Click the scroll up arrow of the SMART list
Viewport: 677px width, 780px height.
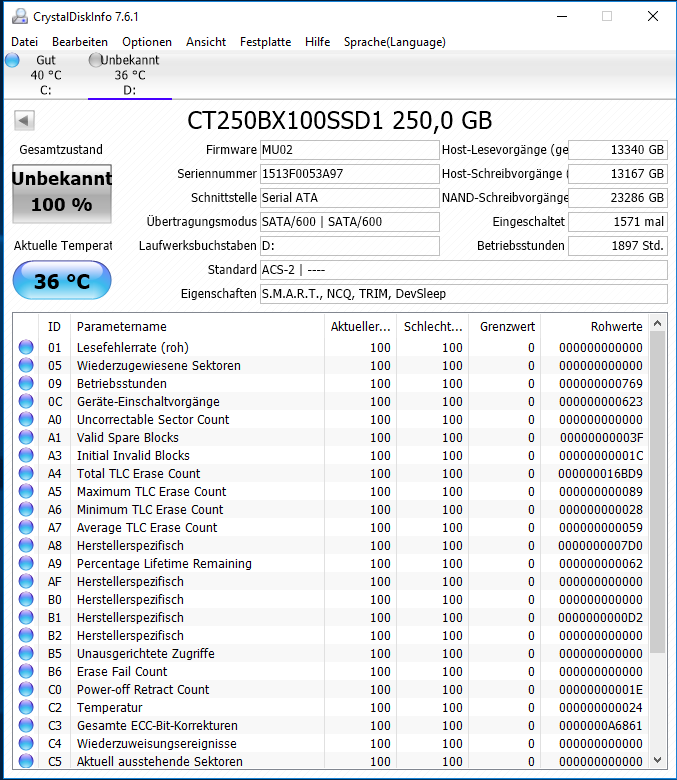(x=658, y=324)
